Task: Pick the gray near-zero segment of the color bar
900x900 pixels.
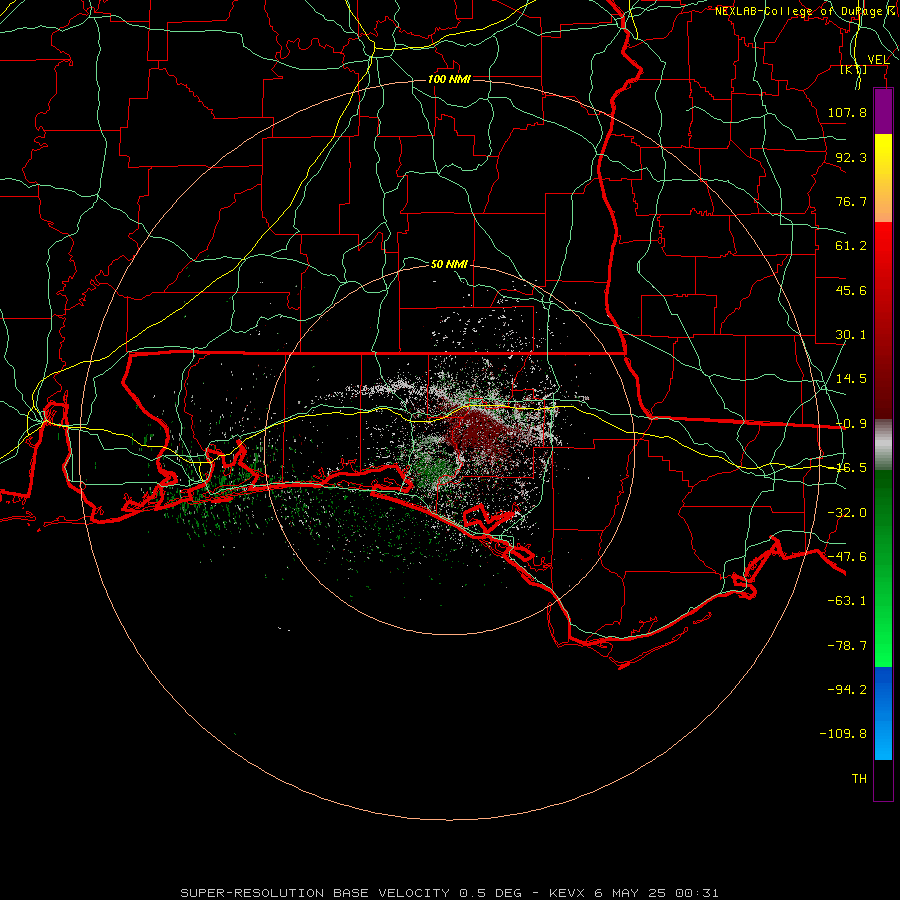Action: (883, 445)
